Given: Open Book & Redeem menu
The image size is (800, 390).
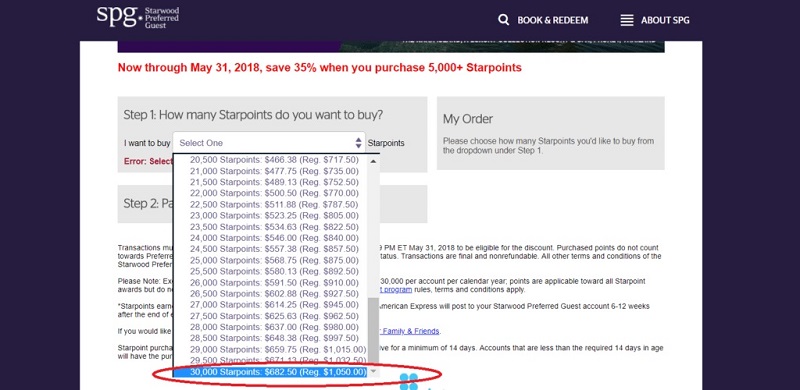Looking at the screenshot, I should pyautogui.click(x=553, y=20).
